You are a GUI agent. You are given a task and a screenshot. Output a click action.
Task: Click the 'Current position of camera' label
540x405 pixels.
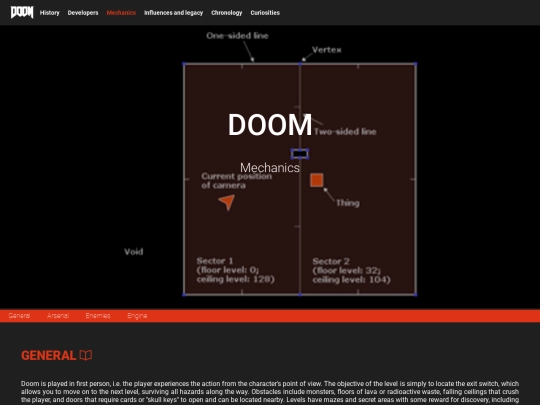pos(237,181)
